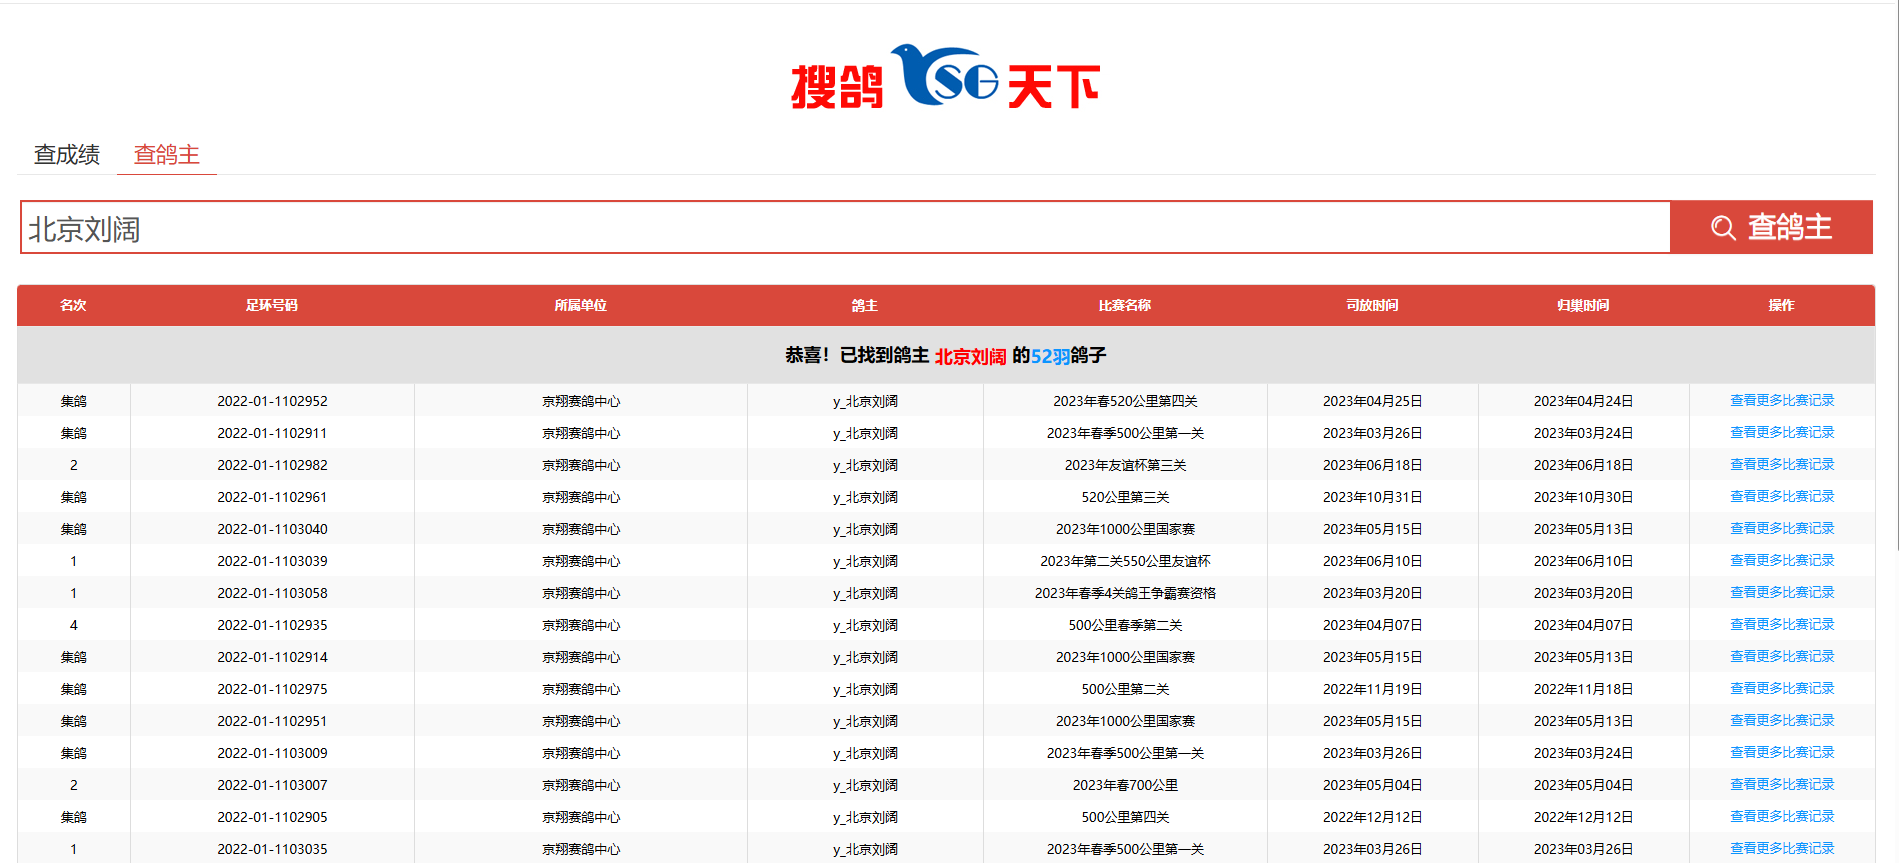The width and height of the screenshot is (1899, 863).
Task: Open more race records for ring 2022-01-1103007
Action: [1781, 785]
